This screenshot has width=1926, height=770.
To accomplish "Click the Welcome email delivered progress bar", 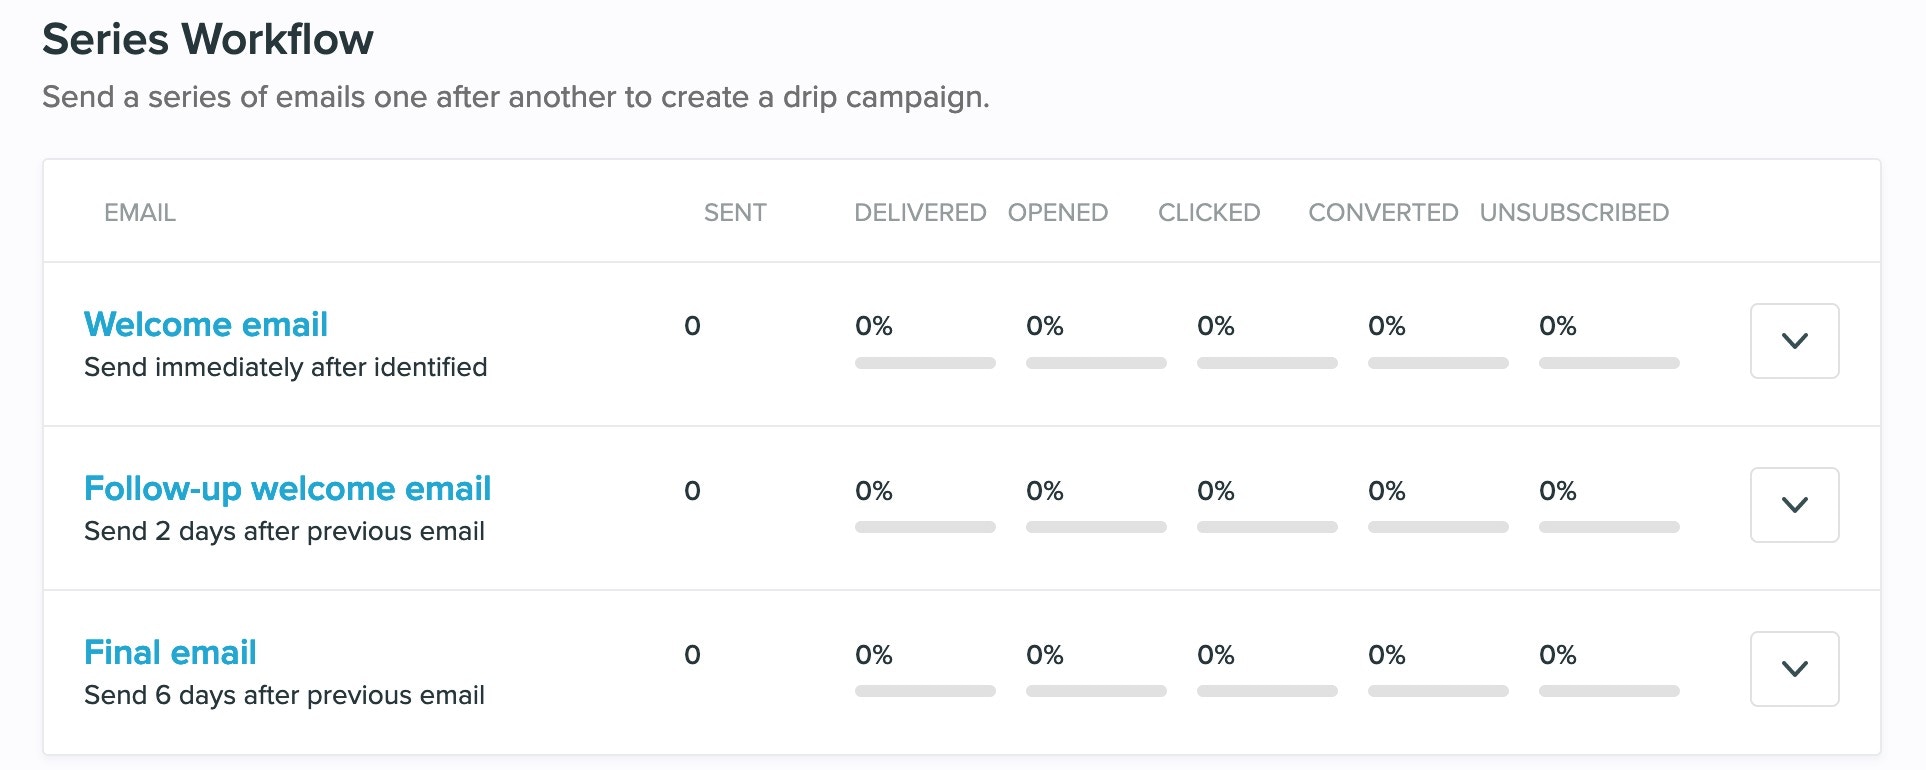I will coord(925,363).
